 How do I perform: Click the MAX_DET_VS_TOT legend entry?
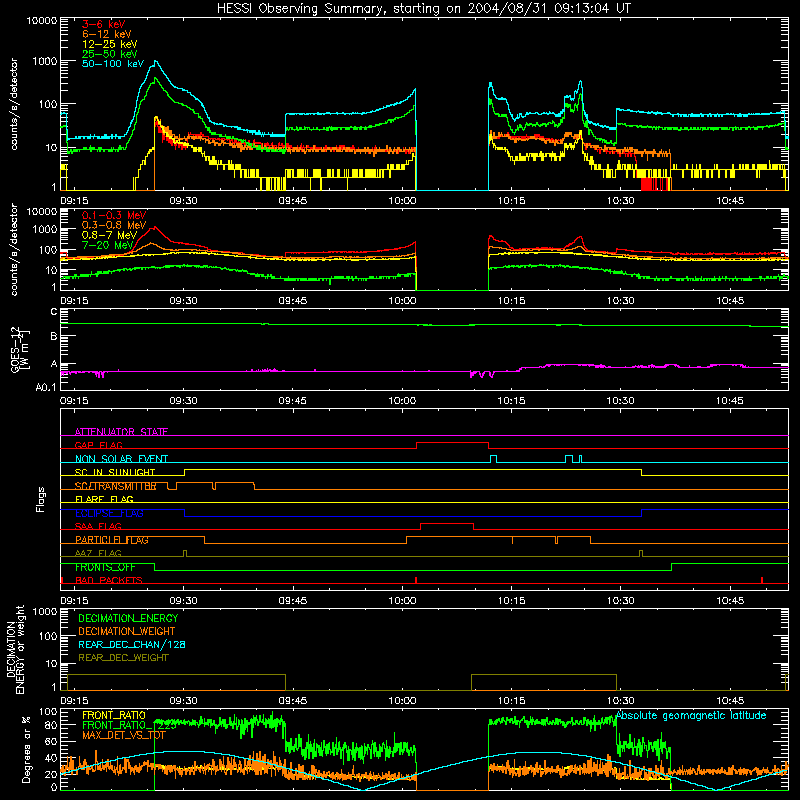pyautogui.click(x=123, y=735)
